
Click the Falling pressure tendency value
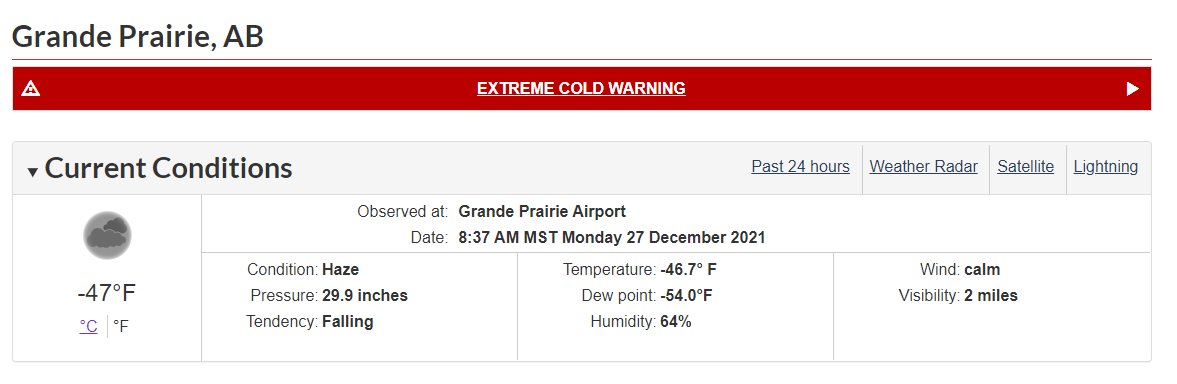pos(348,322)
